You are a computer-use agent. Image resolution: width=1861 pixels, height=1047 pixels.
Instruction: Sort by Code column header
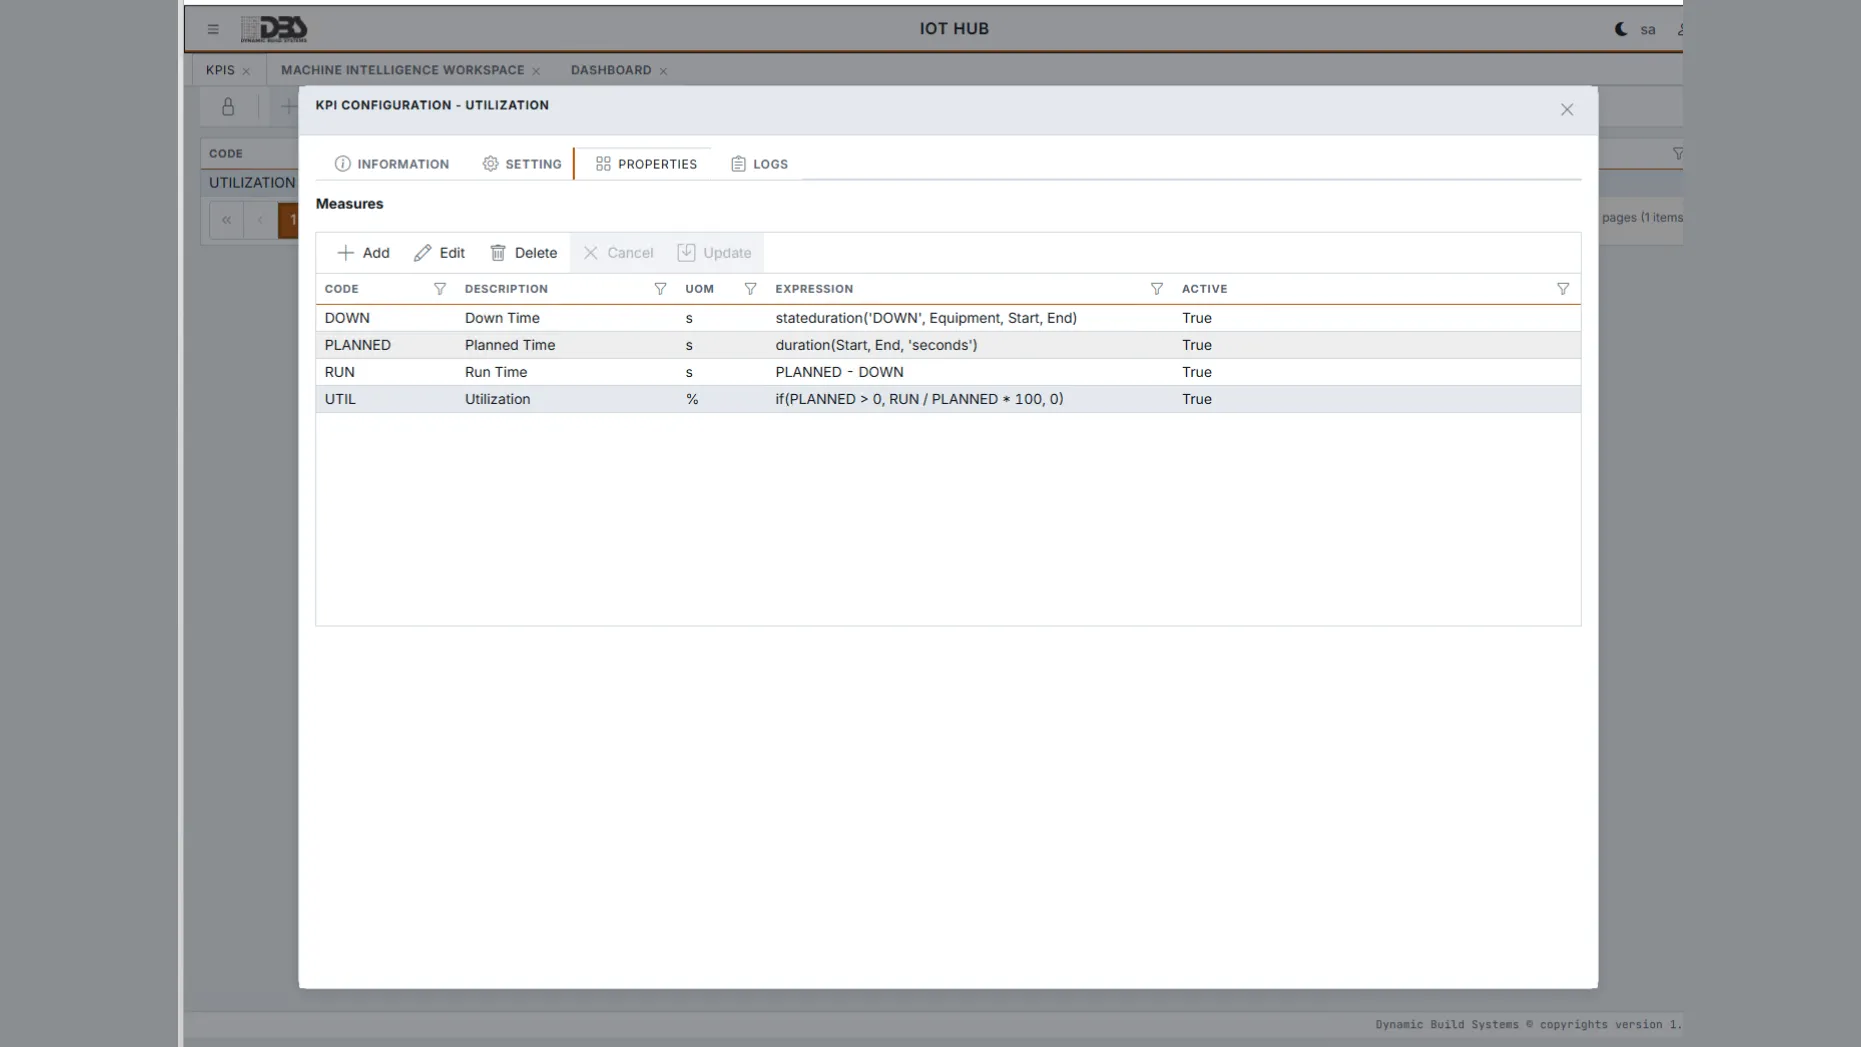(x=341, y=289)
